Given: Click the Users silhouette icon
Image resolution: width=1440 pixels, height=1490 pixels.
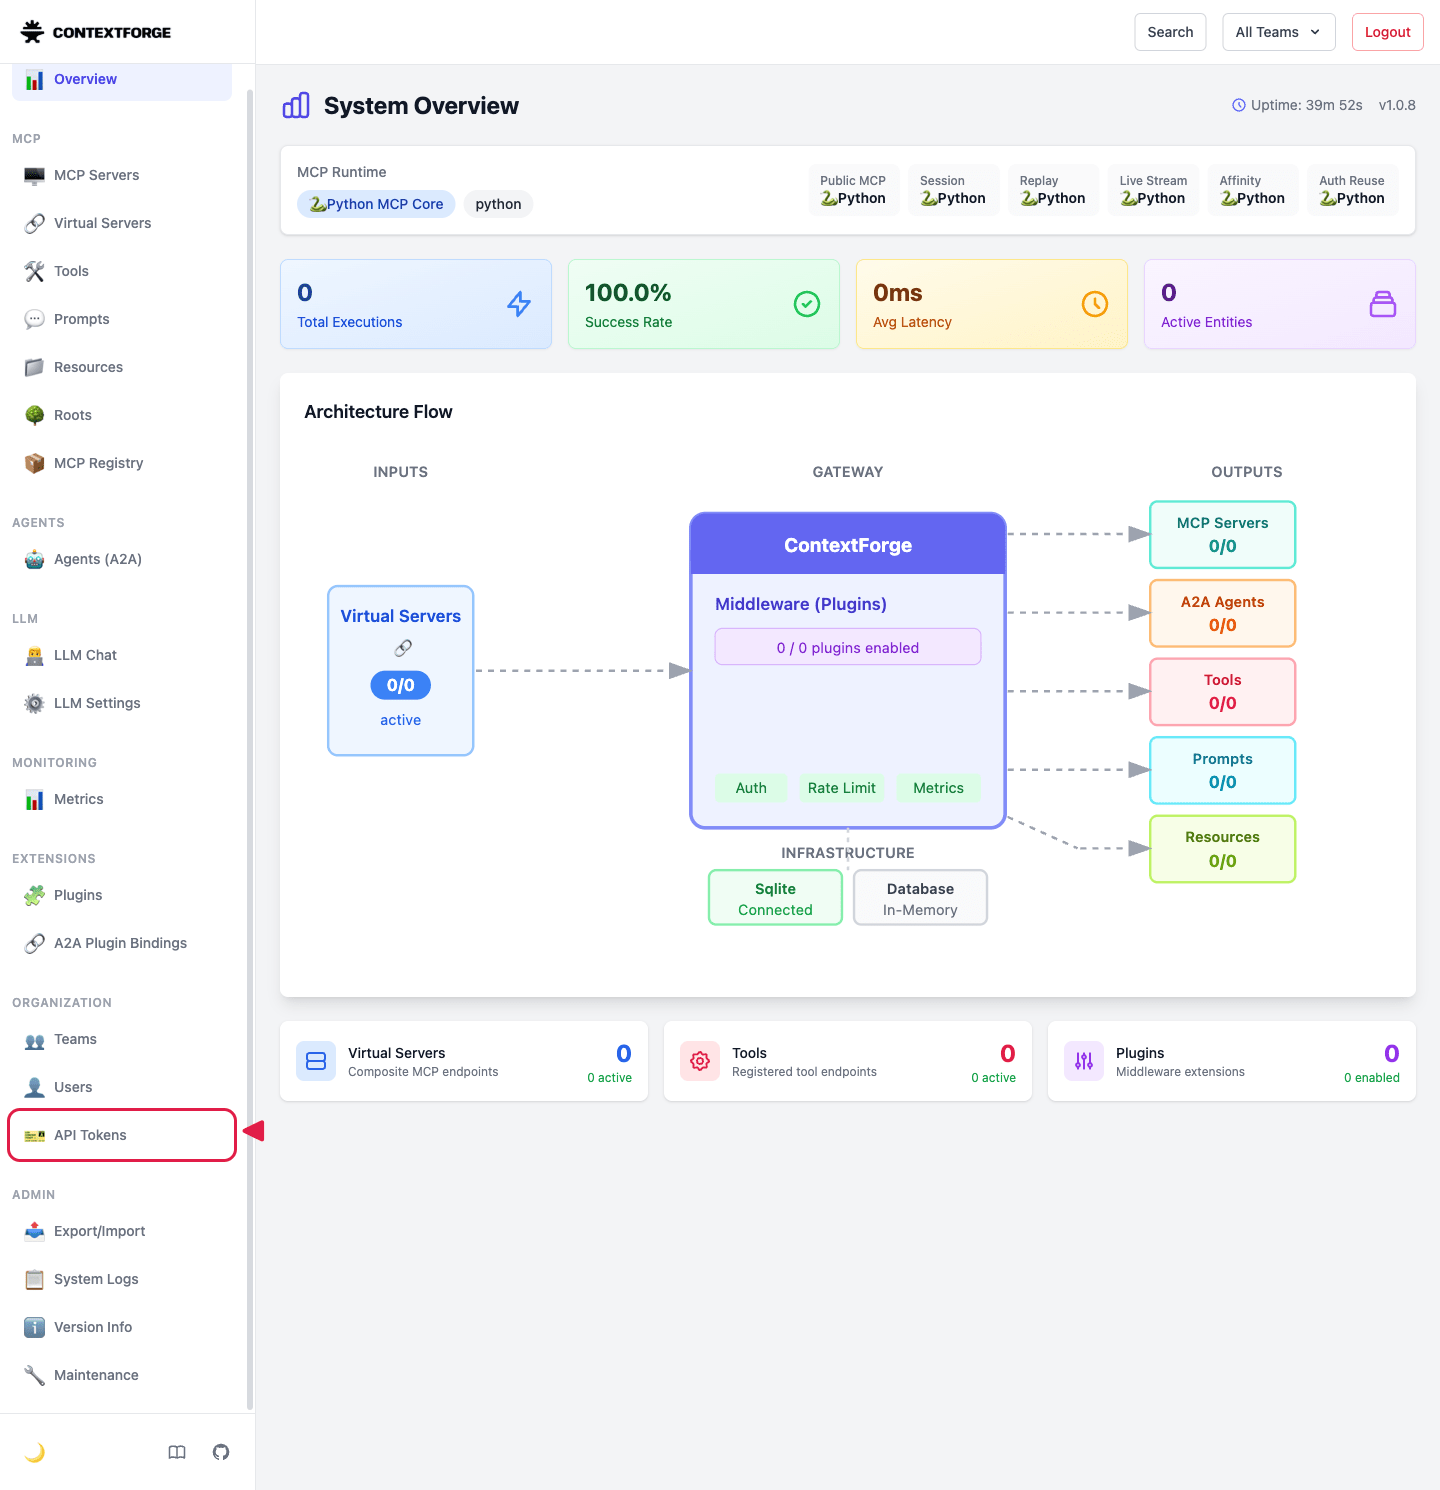Looking at the screenshot, I should coord(34,1087).
